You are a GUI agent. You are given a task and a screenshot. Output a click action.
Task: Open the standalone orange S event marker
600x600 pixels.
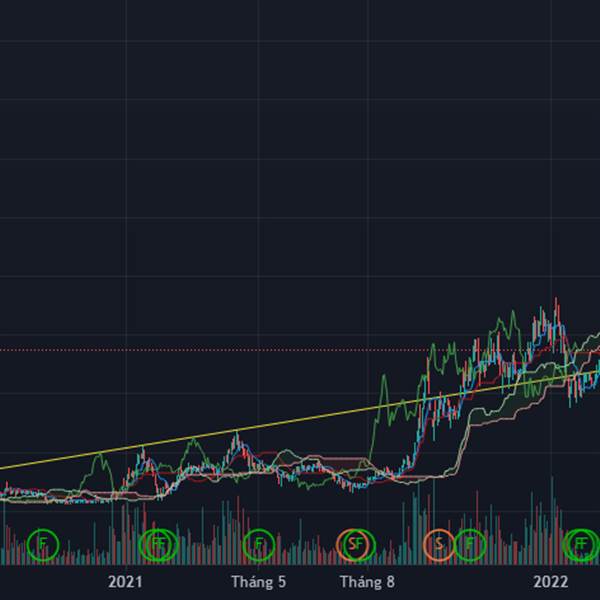click(x=439, y=544)
